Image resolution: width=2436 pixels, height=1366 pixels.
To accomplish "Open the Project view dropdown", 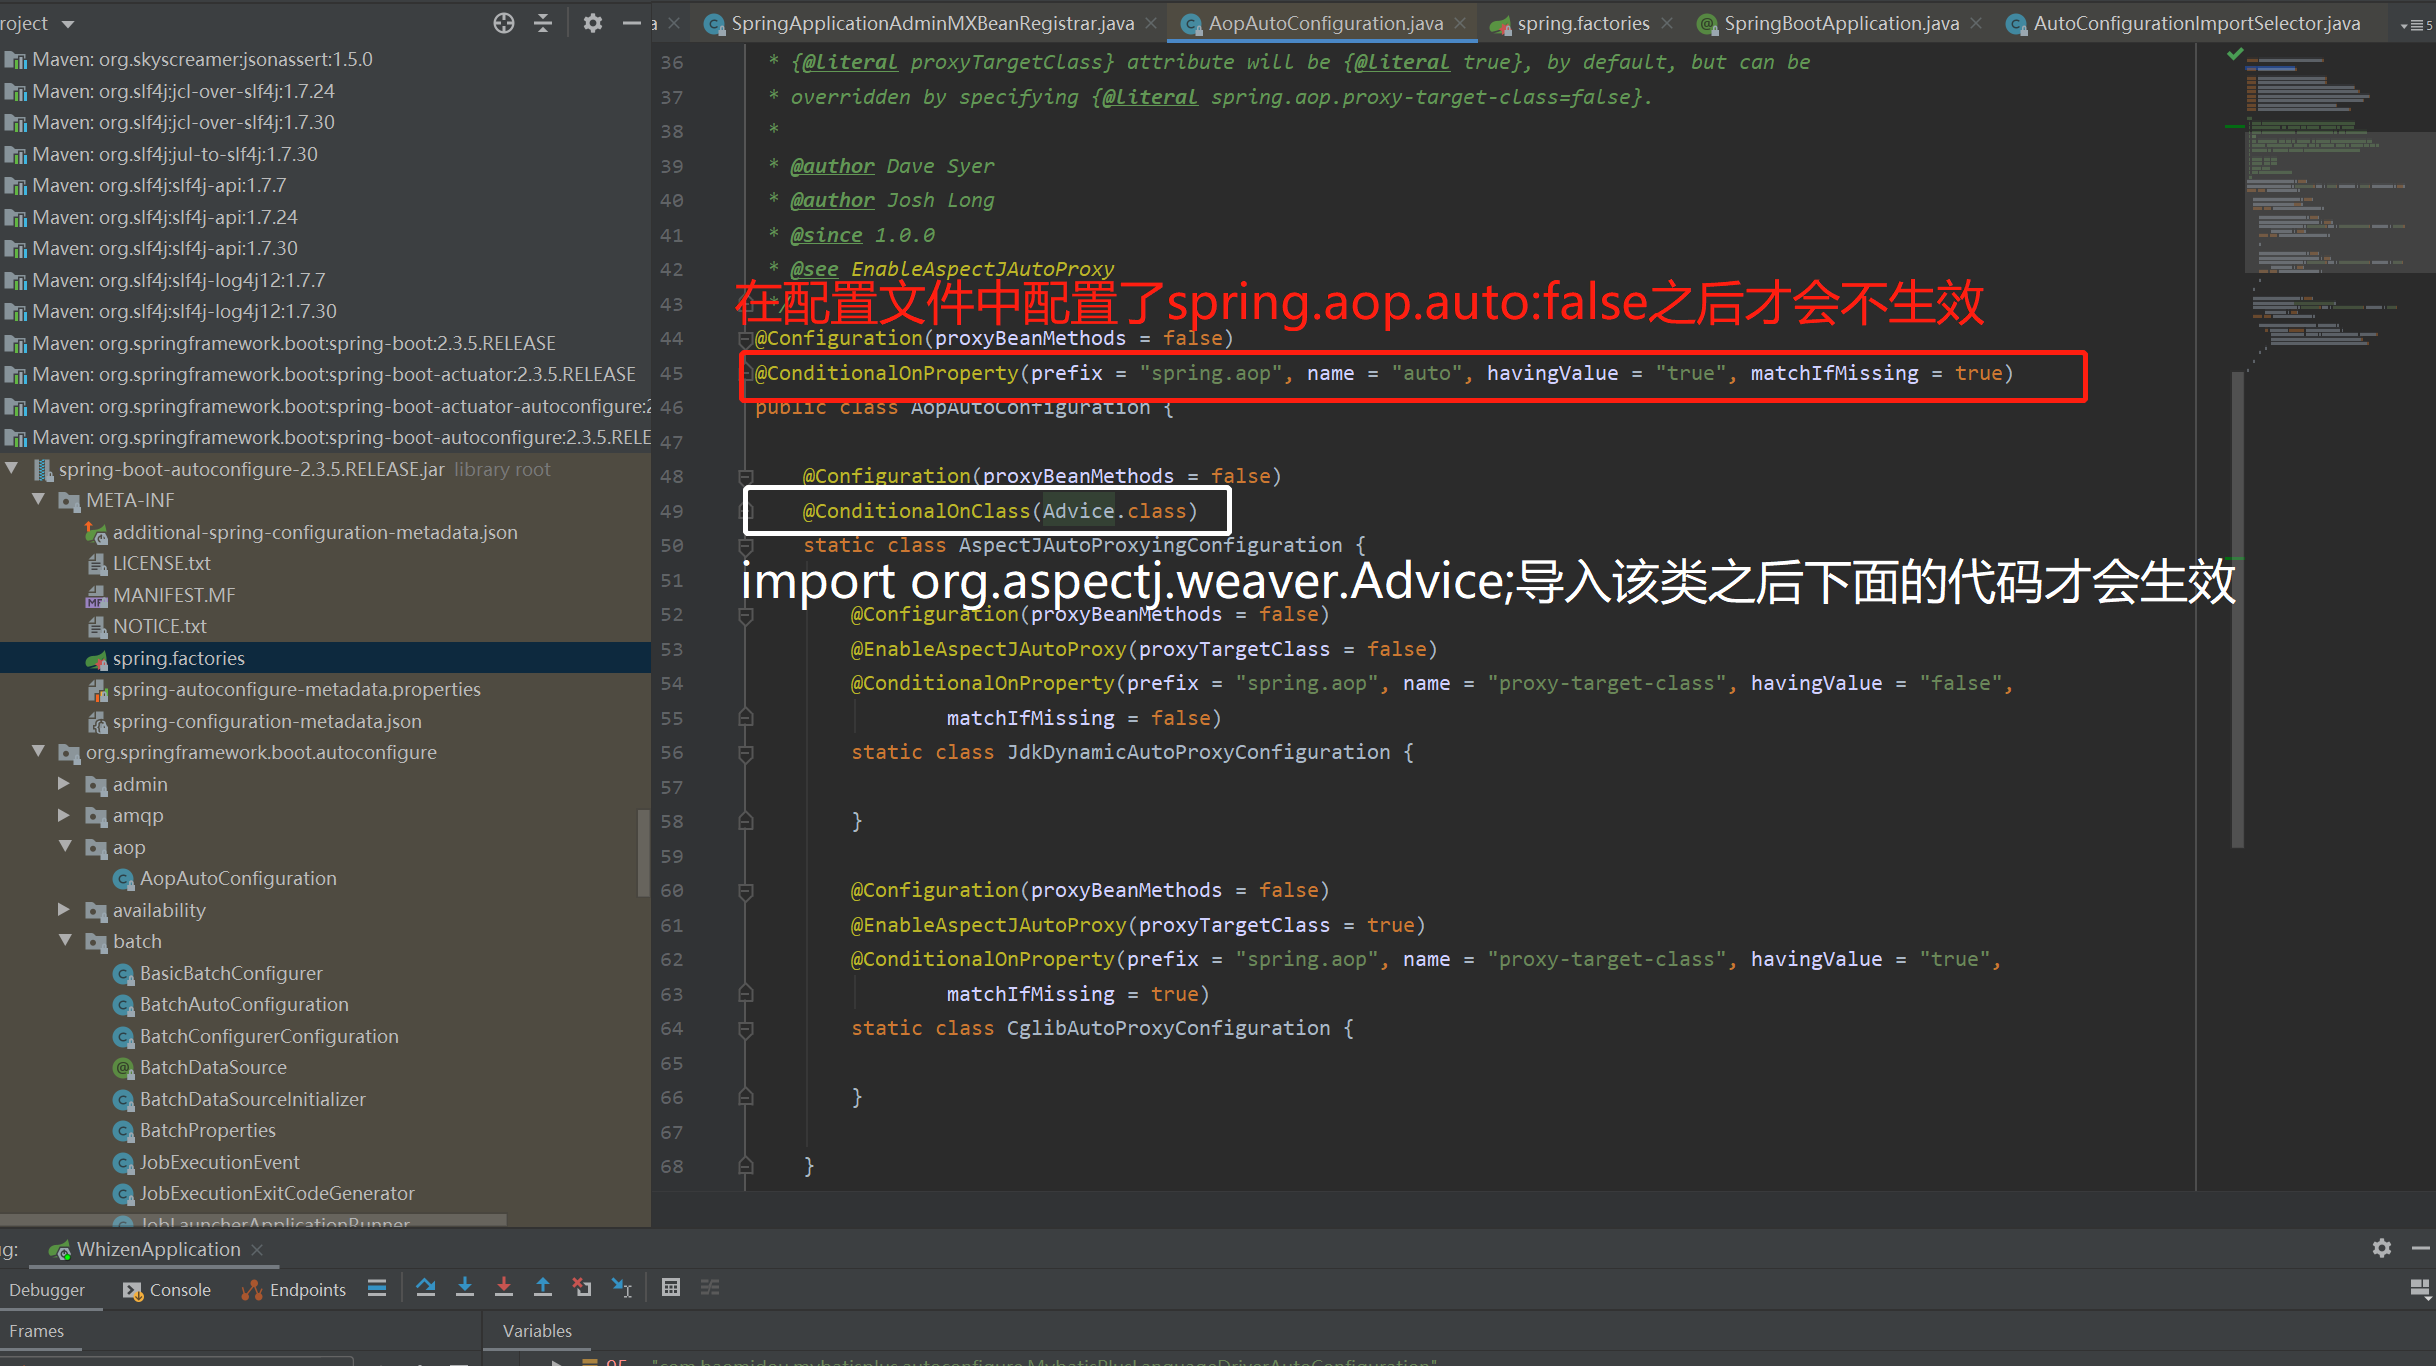I will point(68,23).
